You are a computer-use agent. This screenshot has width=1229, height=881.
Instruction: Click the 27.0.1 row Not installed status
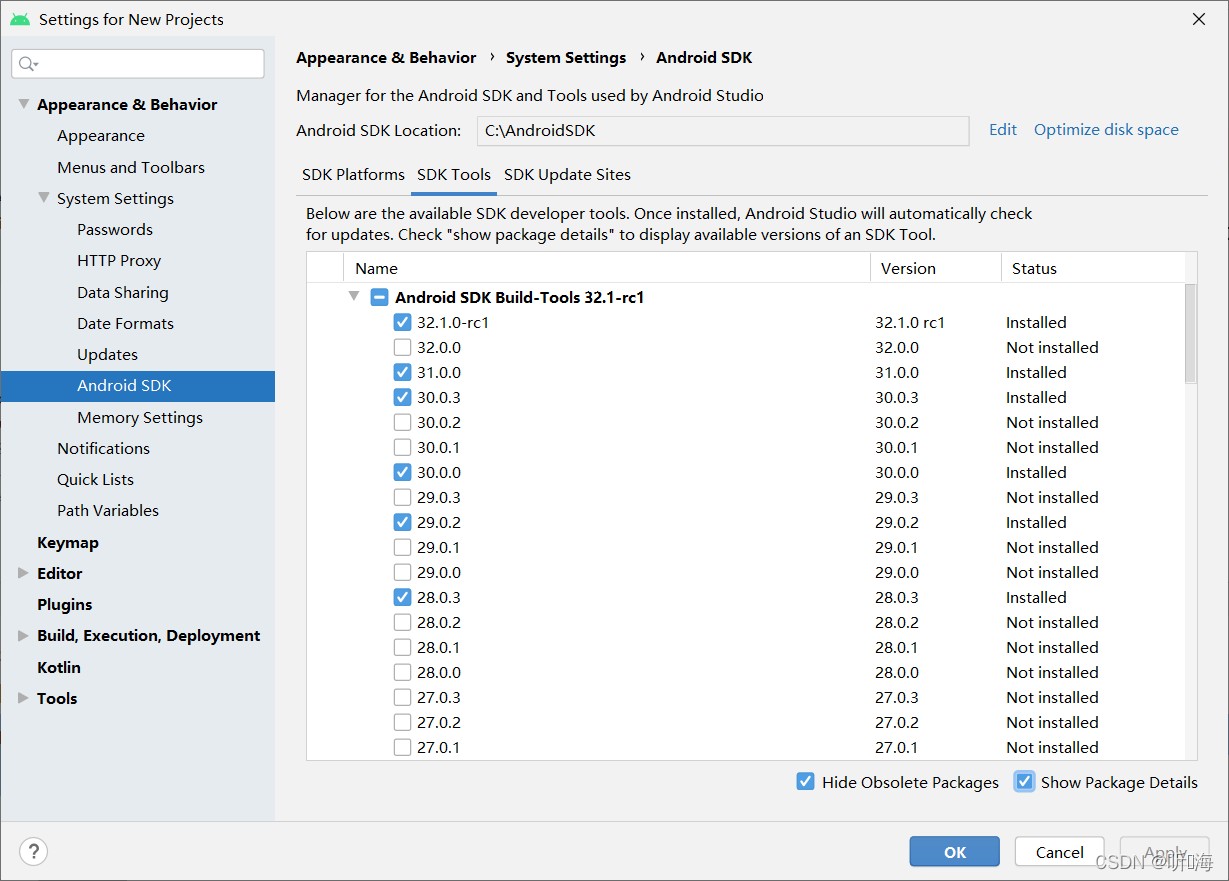coord(1052,747)
